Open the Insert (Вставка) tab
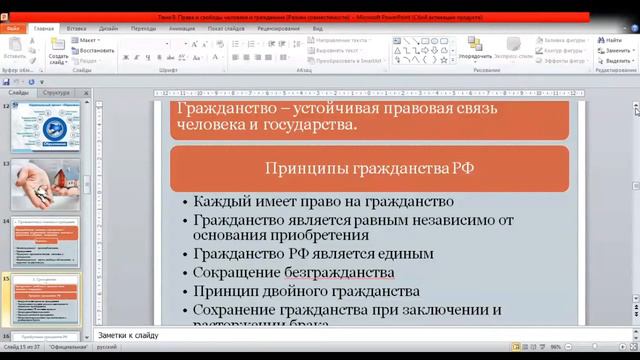The height and width of the screenshot is (360, 640). click(x=76, y=29)
